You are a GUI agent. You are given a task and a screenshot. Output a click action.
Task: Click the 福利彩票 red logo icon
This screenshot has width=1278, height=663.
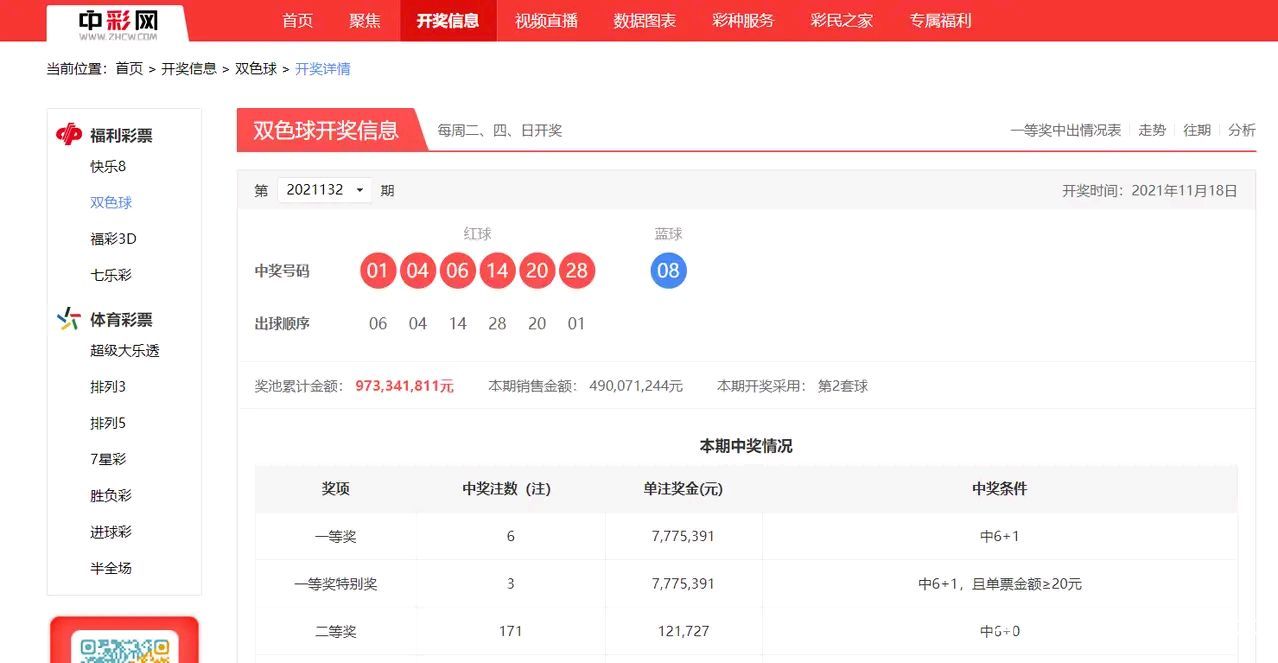tap(69, 135)
